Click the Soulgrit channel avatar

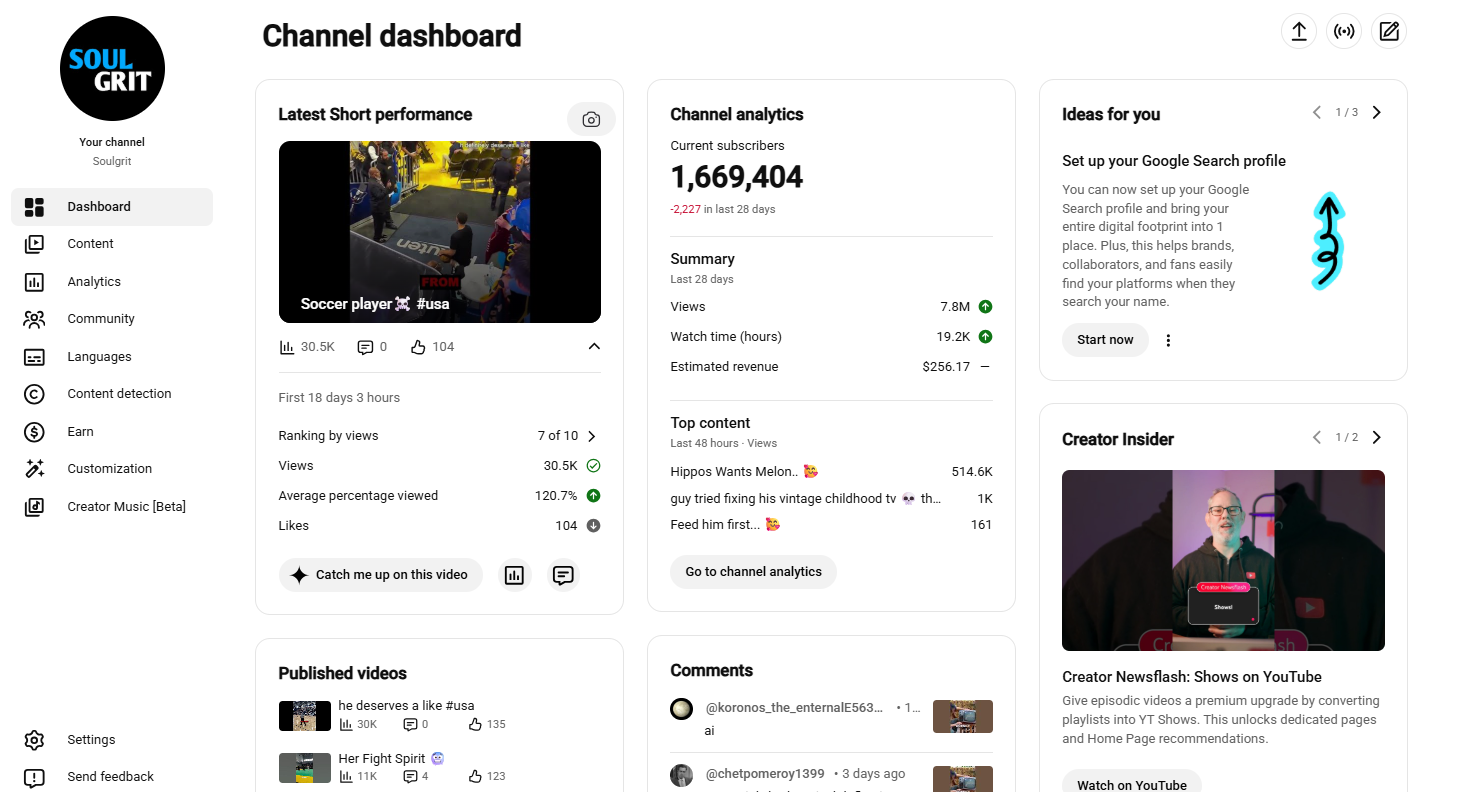112,69
